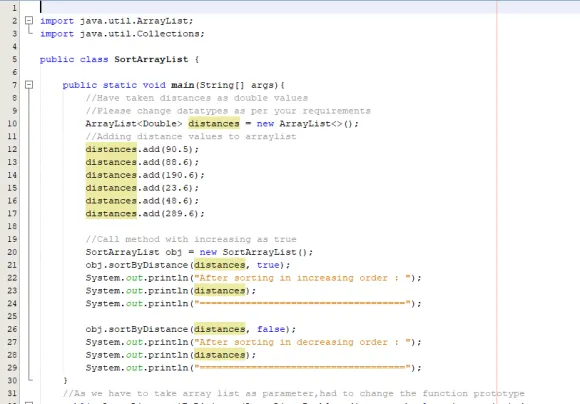Click the comment '//Call method with increasing as true'
Screen dimensions: 580x404
pyautogui.click(x=191, y=239)
